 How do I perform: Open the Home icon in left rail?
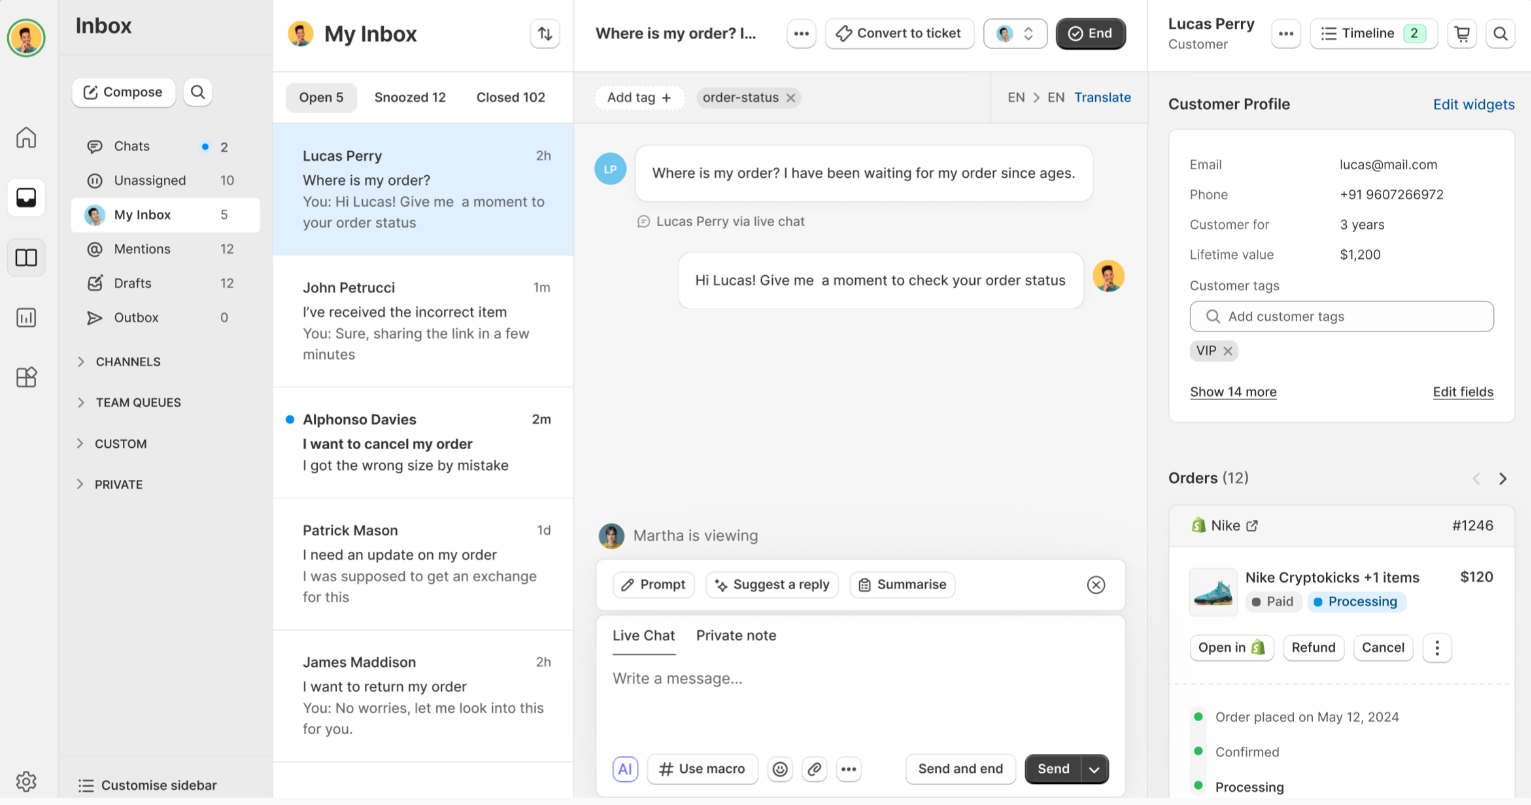coord(26,138)
